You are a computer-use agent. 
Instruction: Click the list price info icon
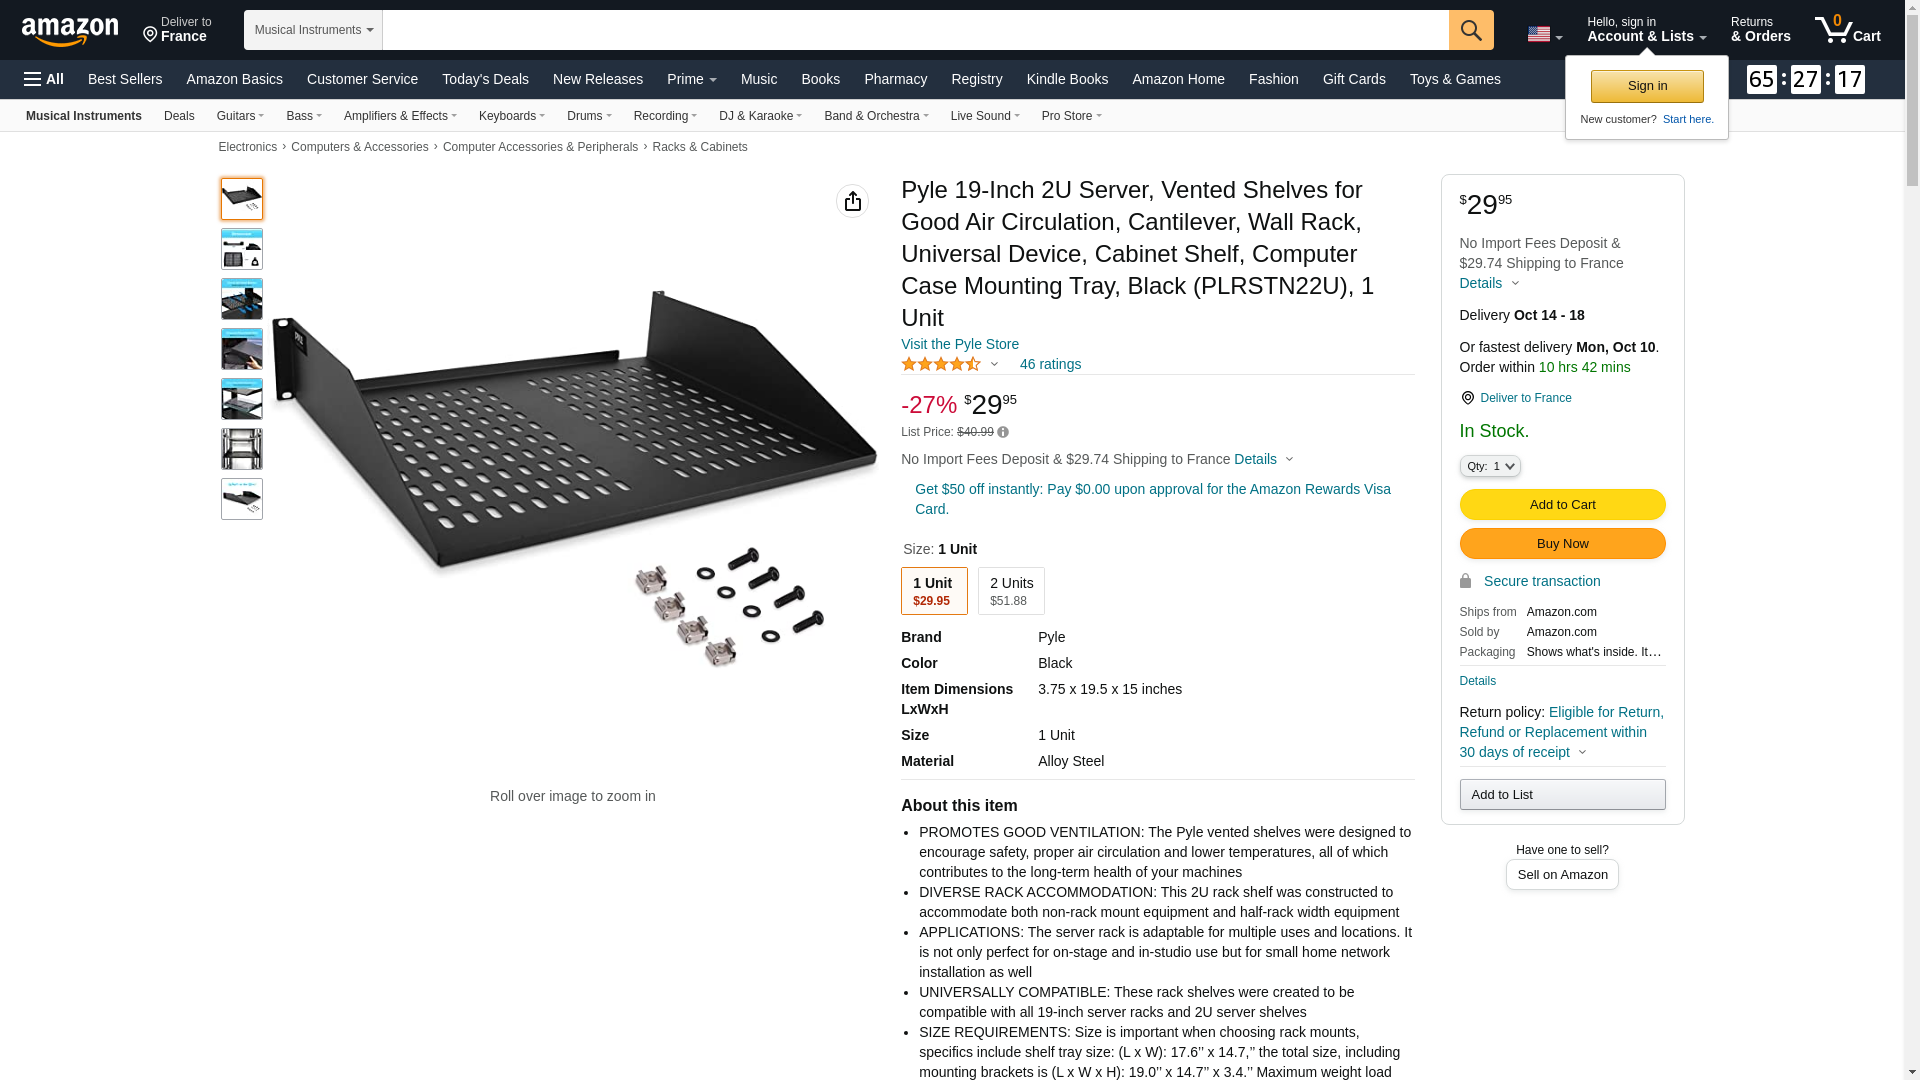click(x=1003, y=433)
